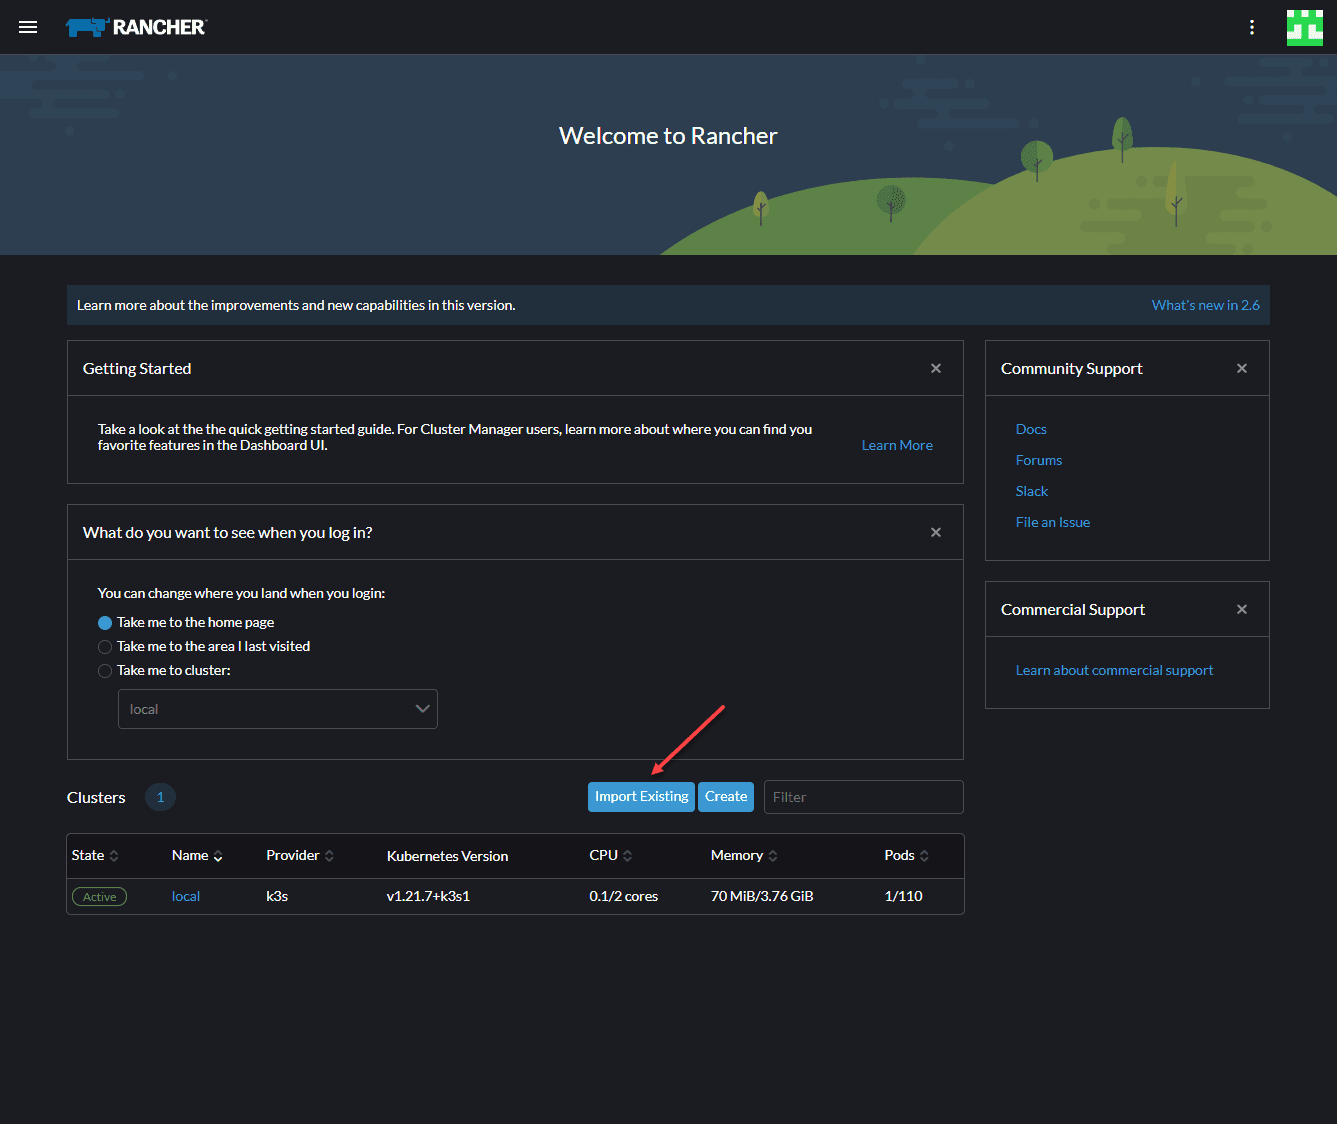This screenshot has height=1124, width=1337.
Task: Sort clusters by State column
Action: (95, 855)
